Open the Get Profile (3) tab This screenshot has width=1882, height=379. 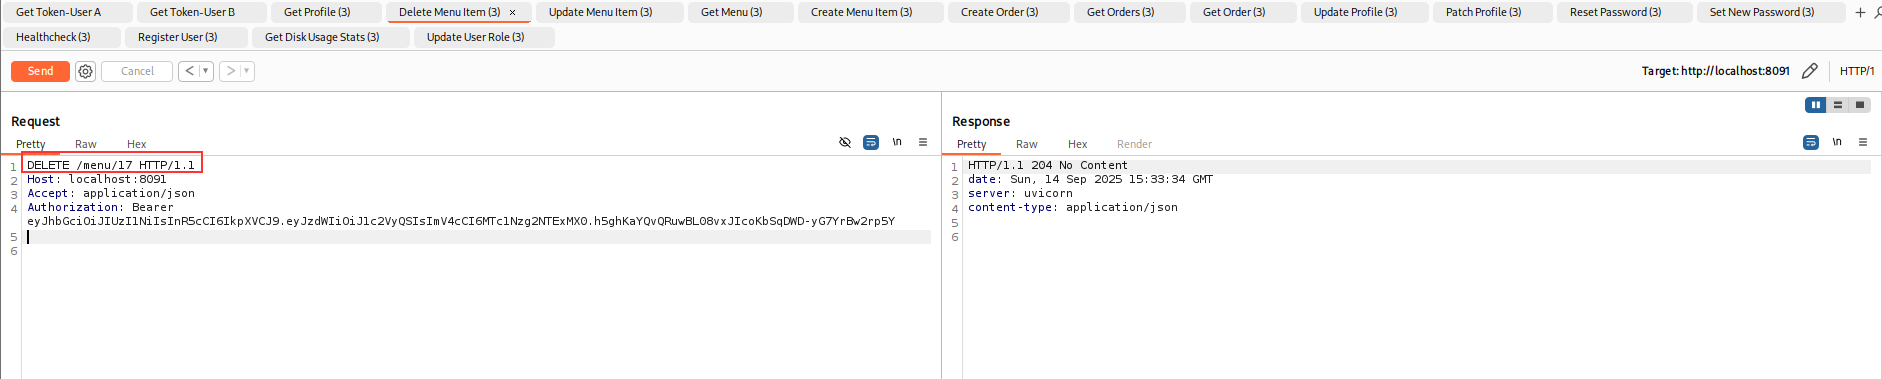point(325,12)
